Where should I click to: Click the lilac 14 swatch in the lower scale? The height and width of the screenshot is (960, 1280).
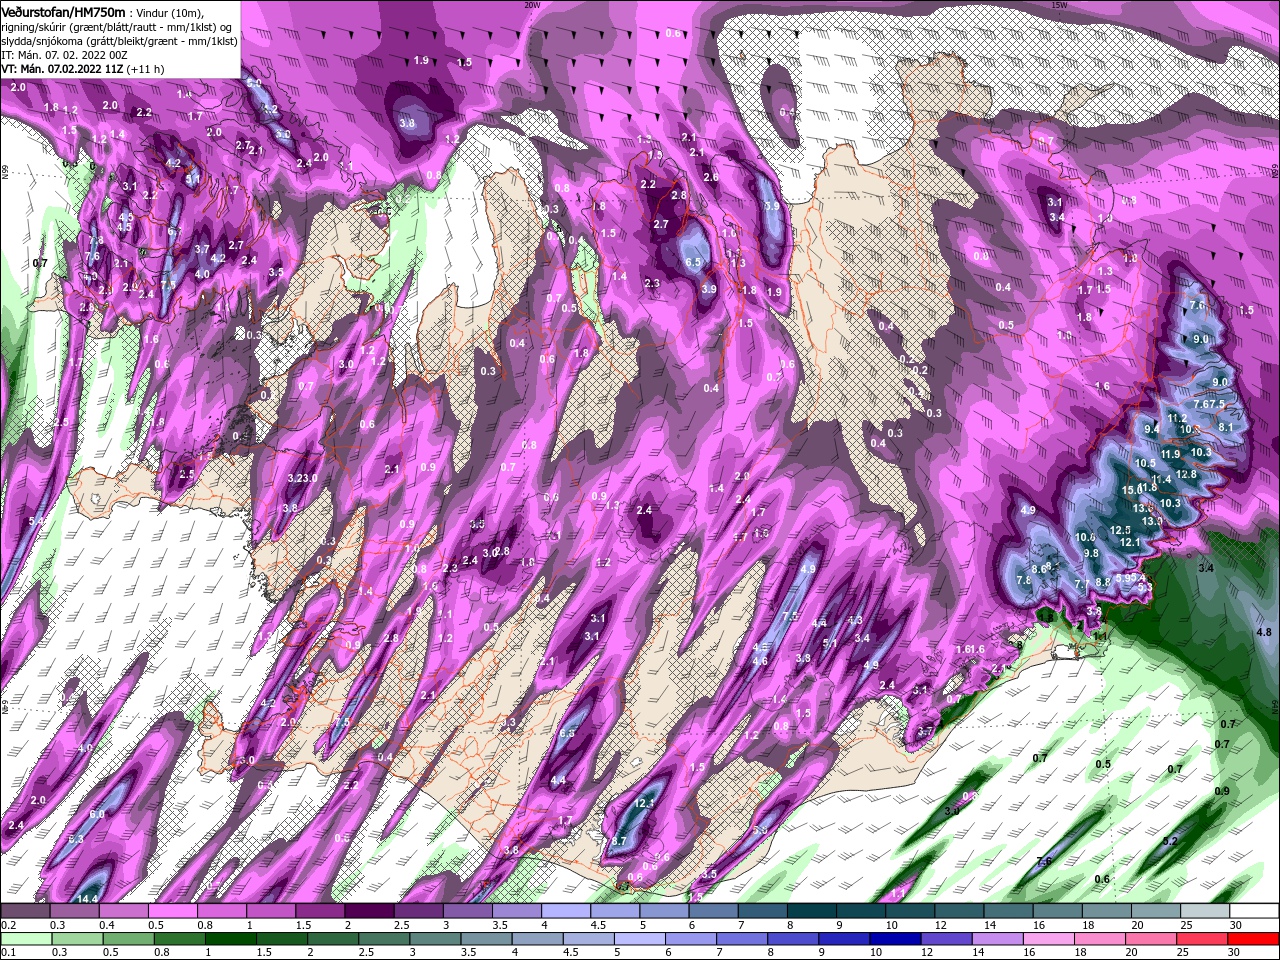click(x=998, y=938)
